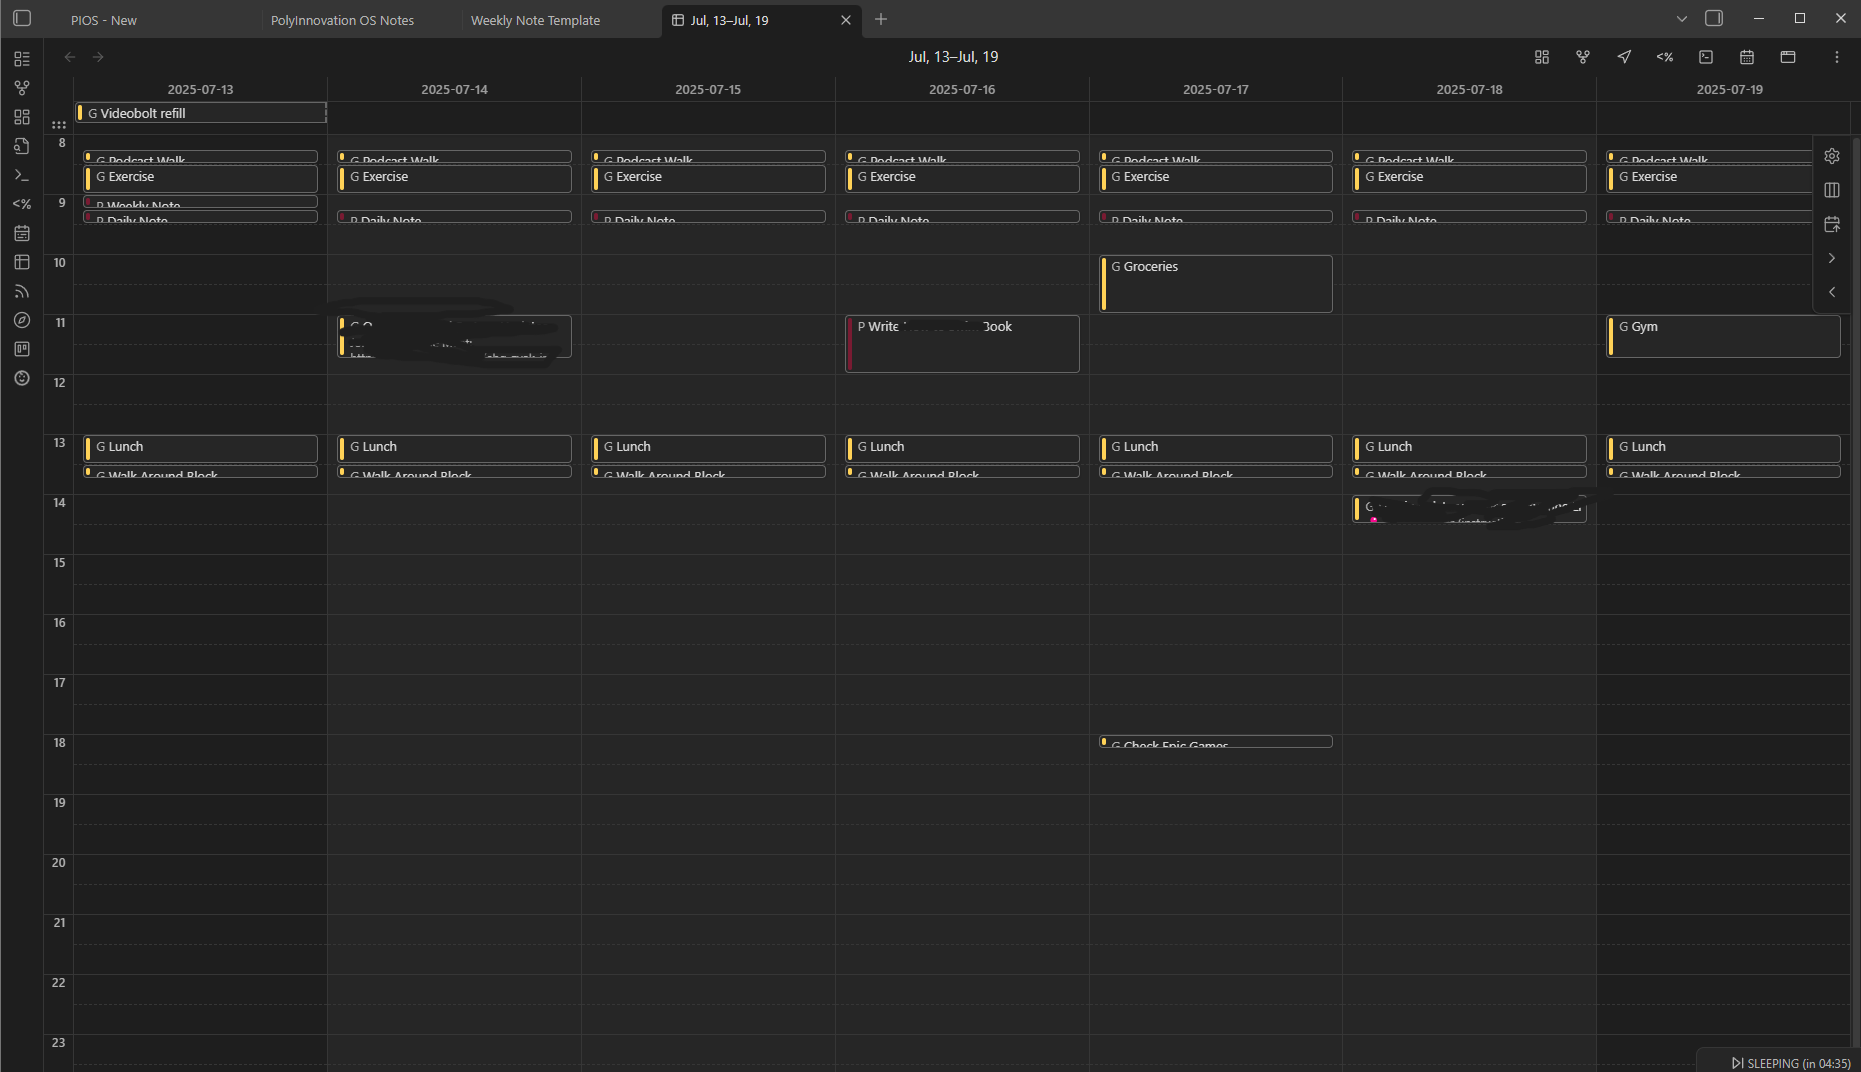Click the compass icon in left ribbon
The image size is (1861, 1072).
coord(22,320)
